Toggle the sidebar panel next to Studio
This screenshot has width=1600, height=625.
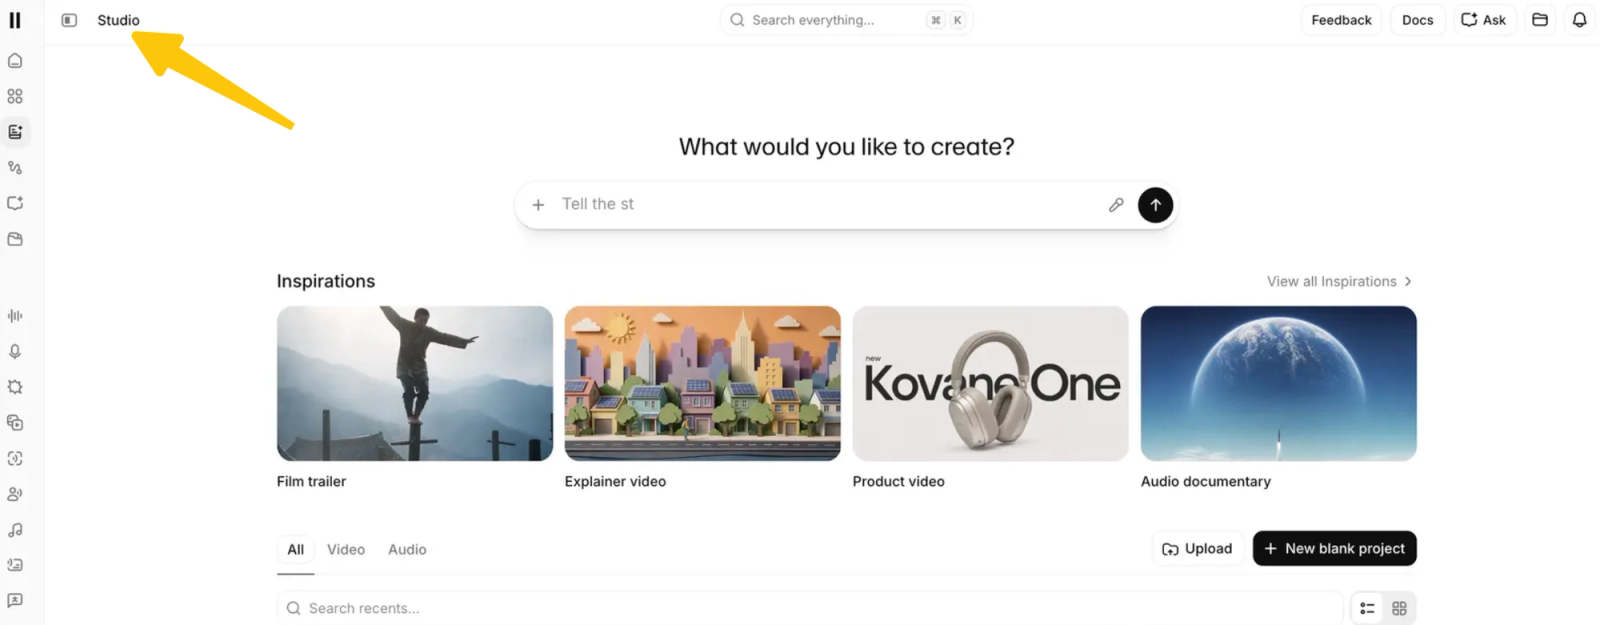pyautogui.click(x=69, y=20)
